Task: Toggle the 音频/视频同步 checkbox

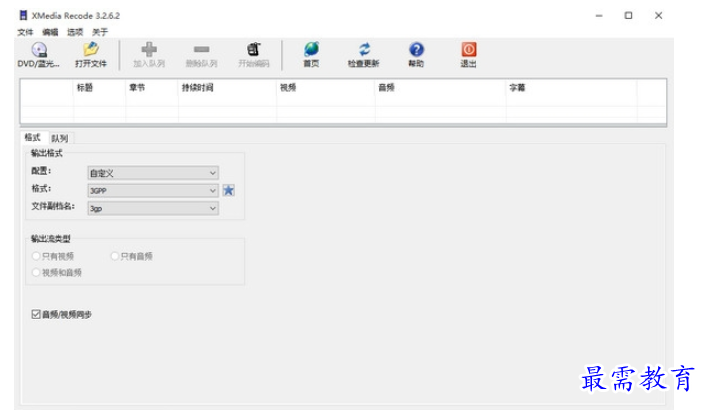Action: coord(36,314)
